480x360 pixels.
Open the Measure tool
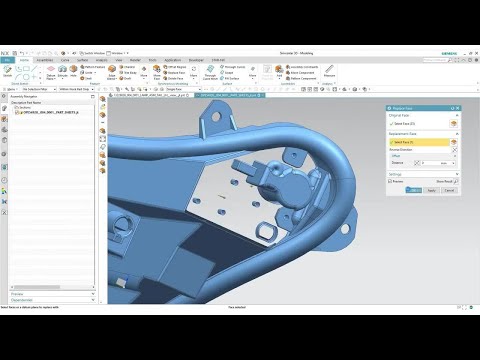click(329, 71)
